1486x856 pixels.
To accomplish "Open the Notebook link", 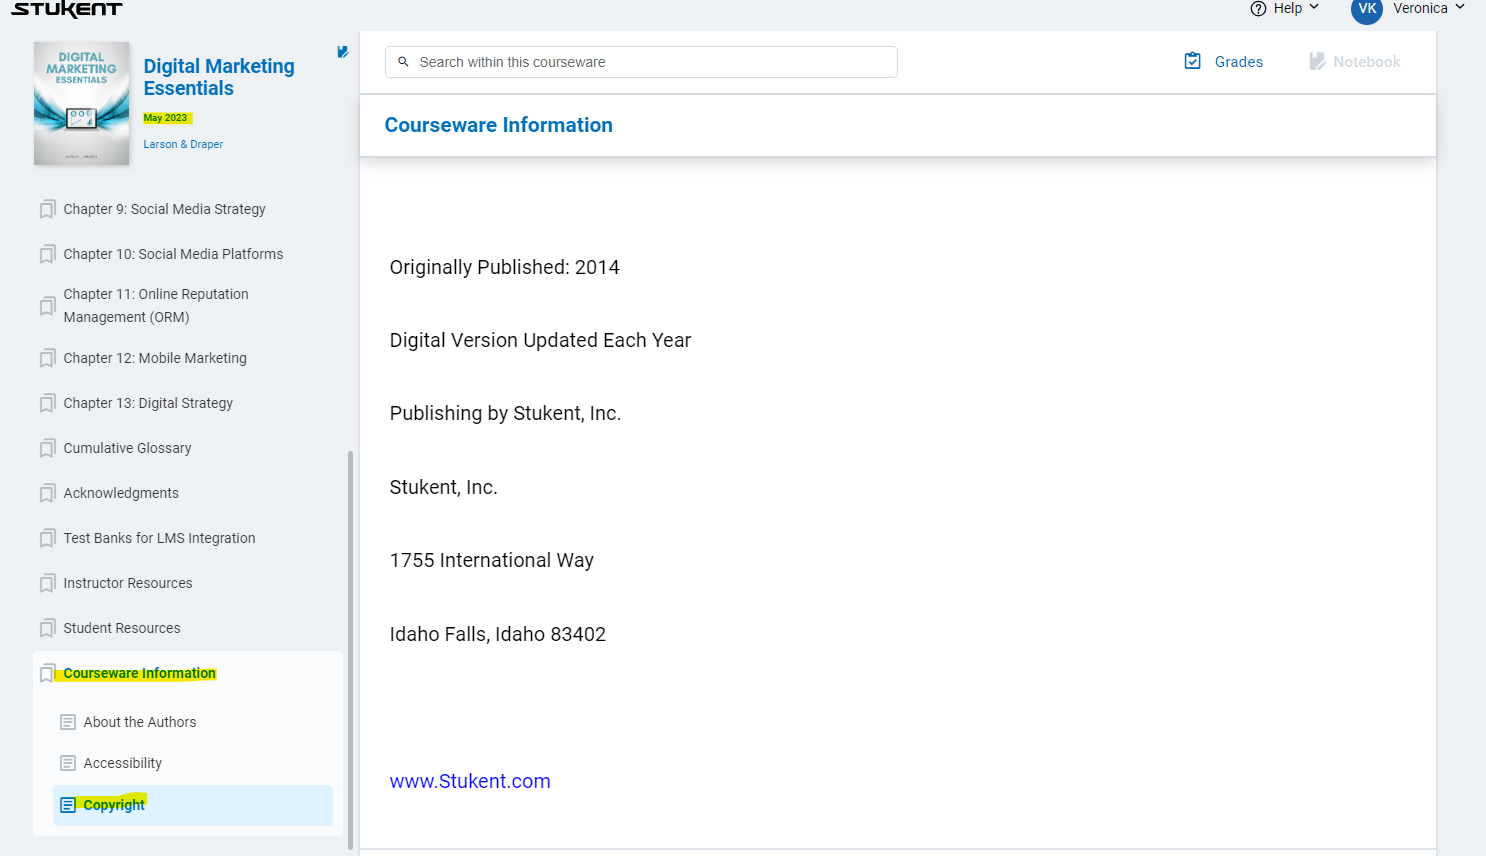I will (1367, 62).
